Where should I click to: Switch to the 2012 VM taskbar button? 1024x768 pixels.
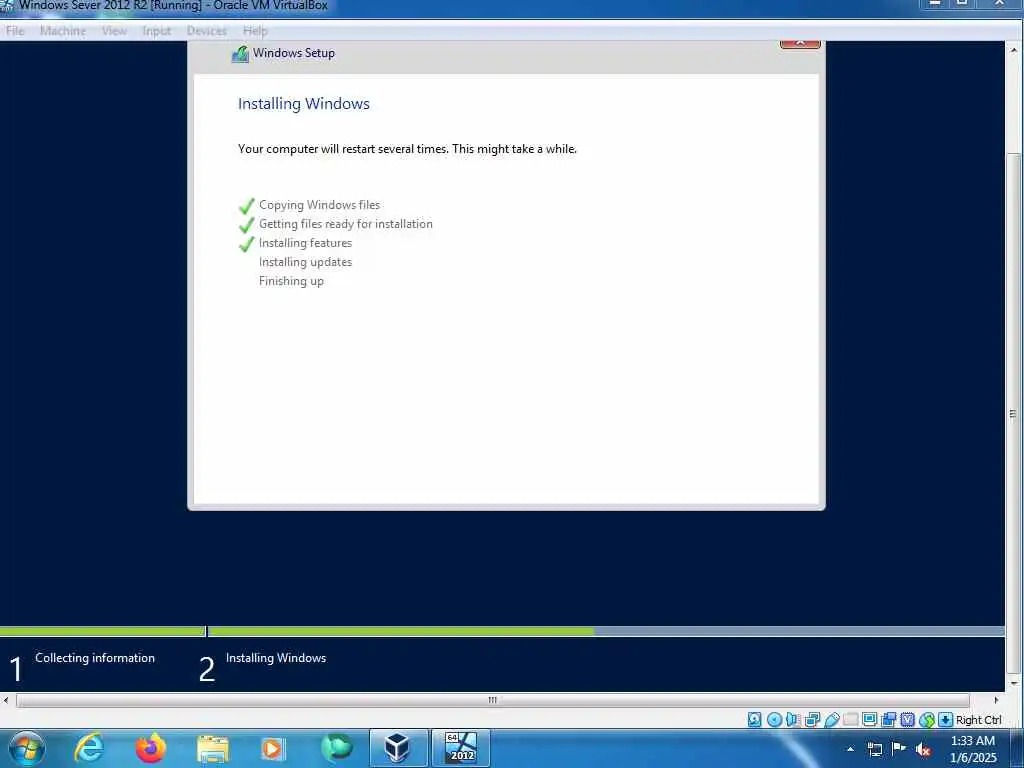click(x=461, y=748)
